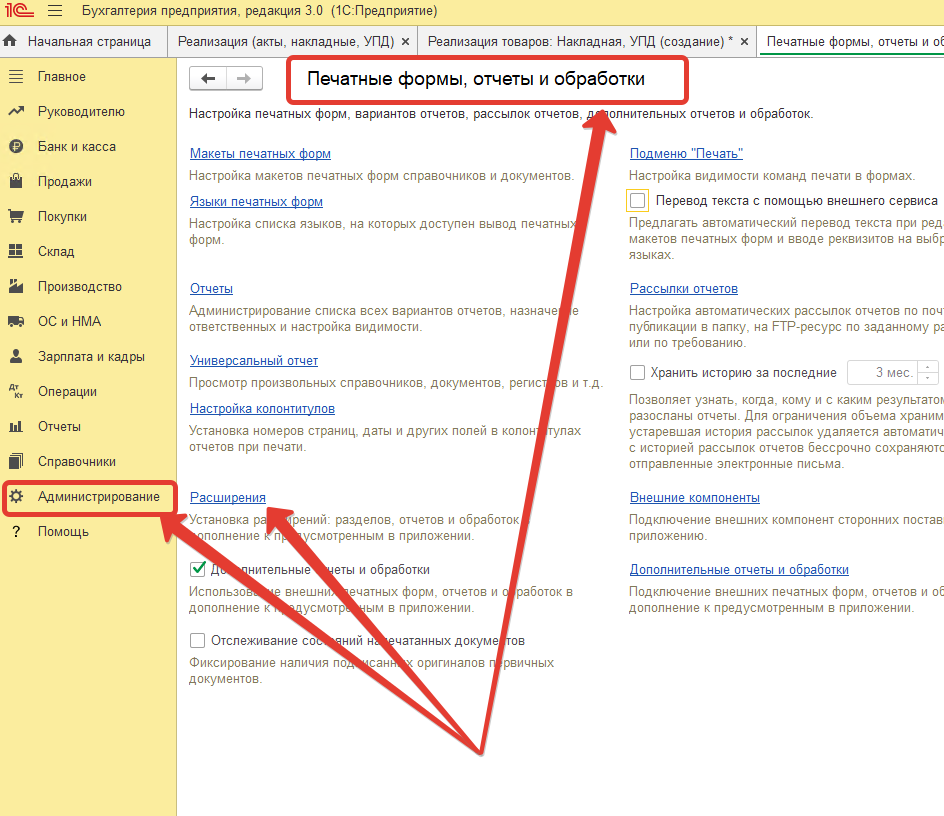Close the Реализация товаров: Накладная tab
This screenshot has height=816, width=944.
[x=744, y=42]
